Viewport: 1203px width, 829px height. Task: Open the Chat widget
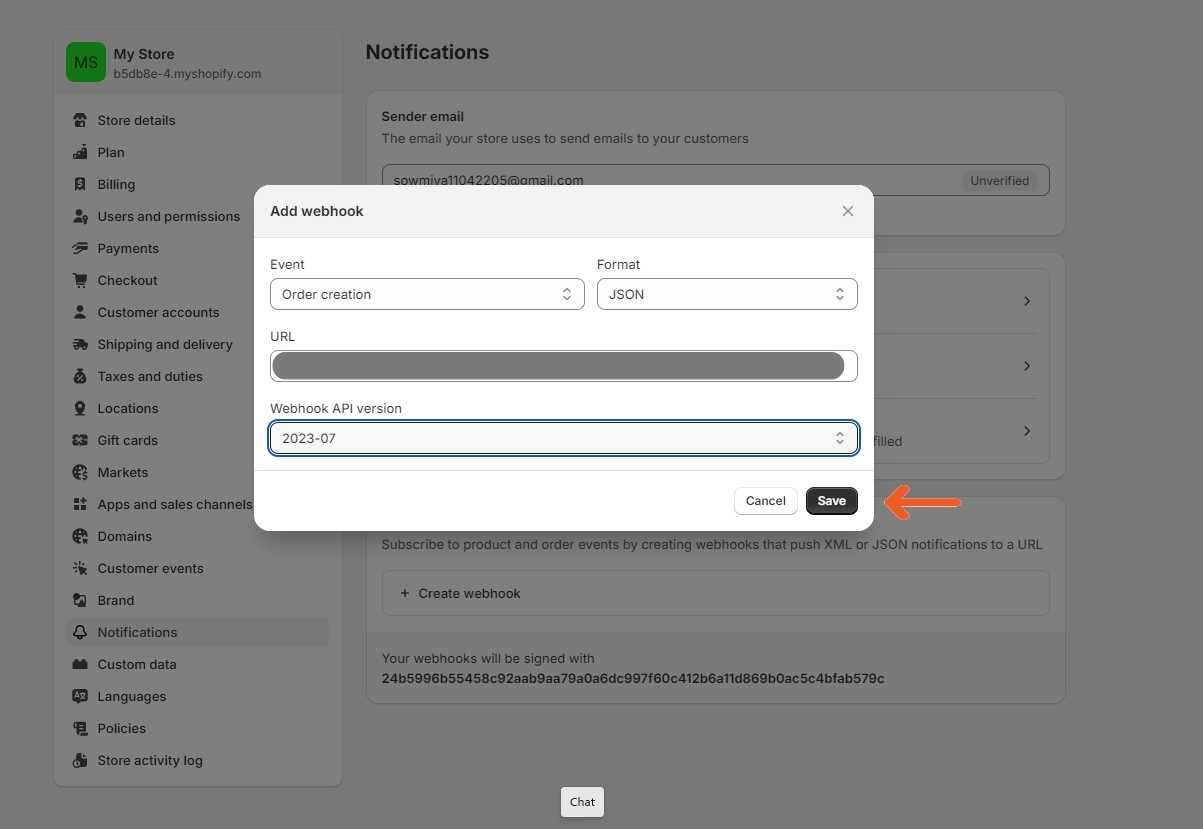coord(581,801)
